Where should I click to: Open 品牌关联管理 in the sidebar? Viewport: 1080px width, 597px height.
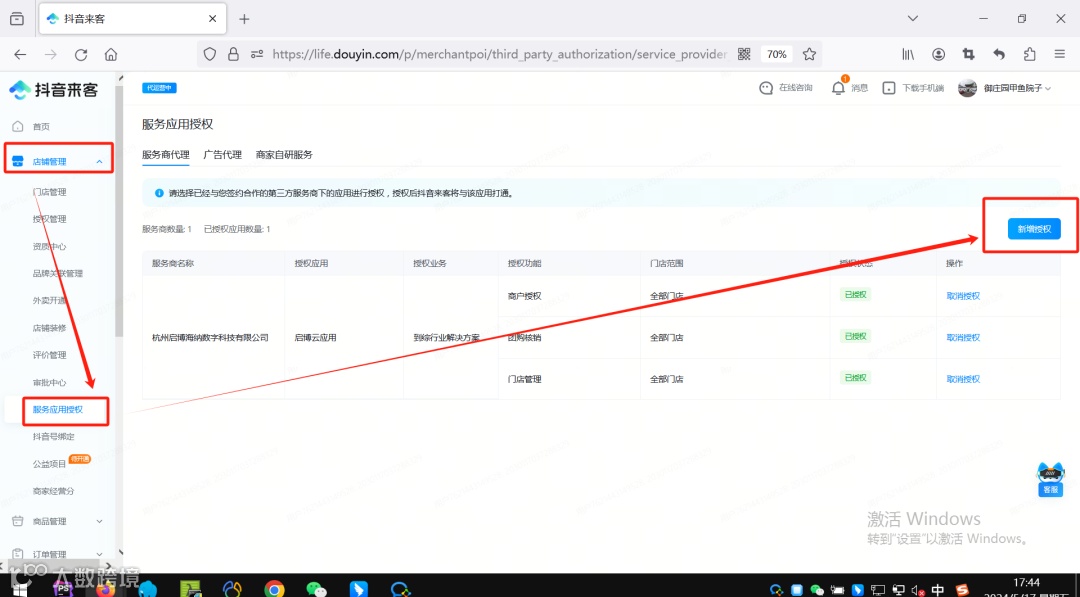click(x=58, y=273)
